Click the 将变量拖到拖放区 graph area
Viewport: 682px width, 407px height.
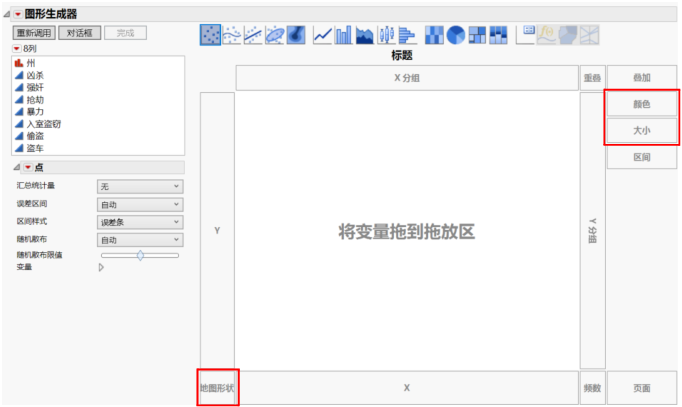(x=407, y=231)
